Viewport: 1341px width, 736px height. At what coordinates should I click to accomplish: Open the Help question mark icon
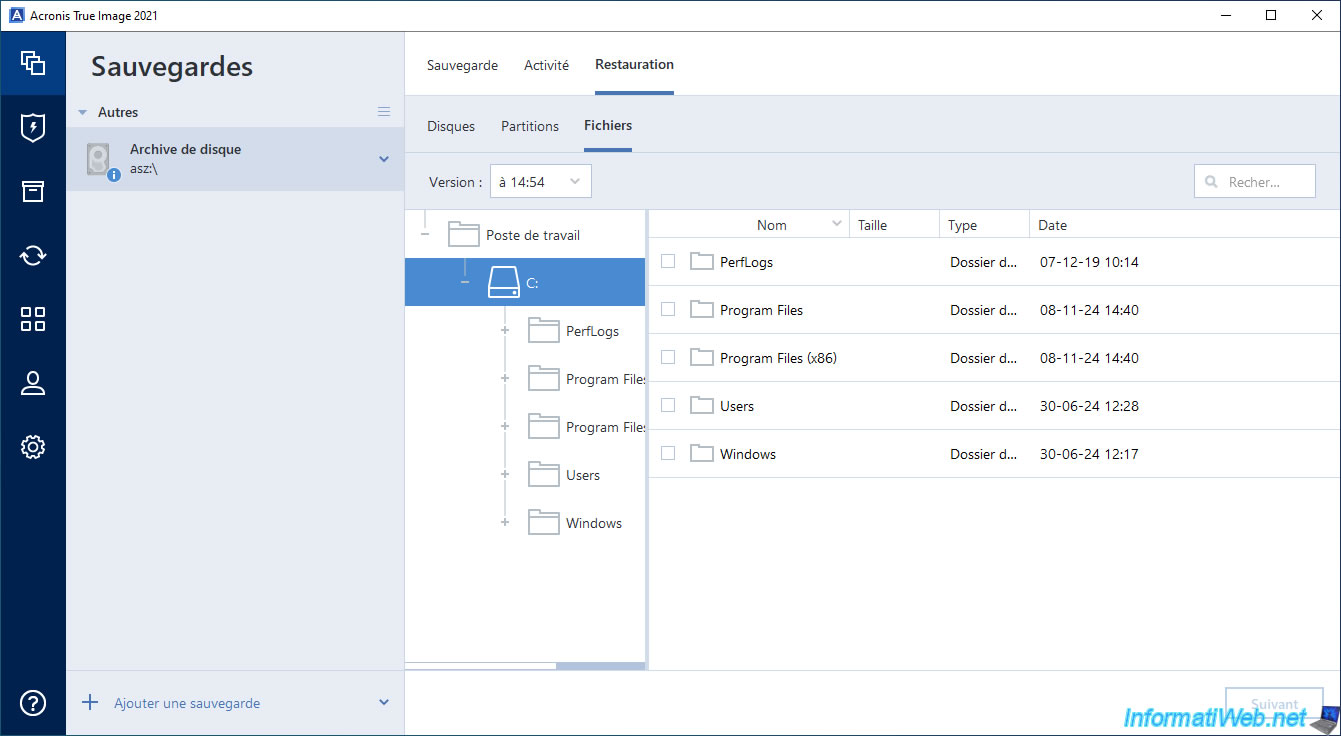[33, 703]
